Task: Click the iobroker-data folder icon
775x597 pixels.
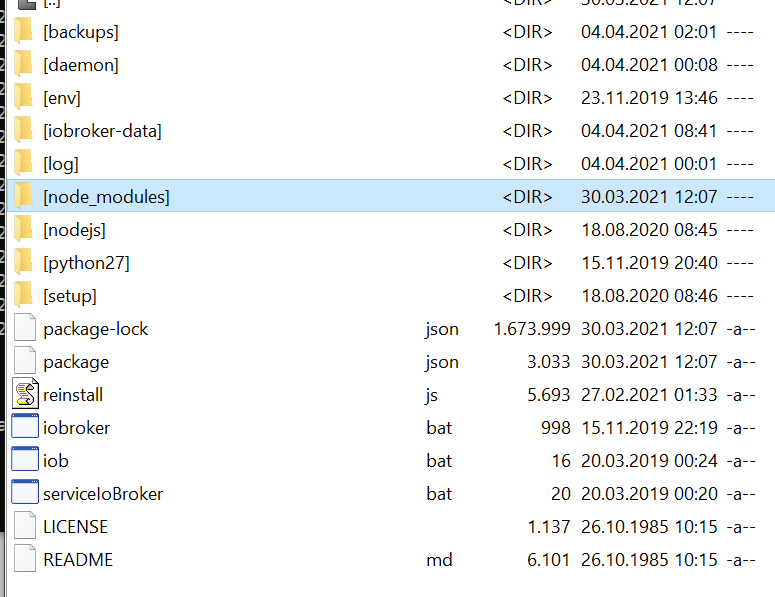Action: coord(23,131)
